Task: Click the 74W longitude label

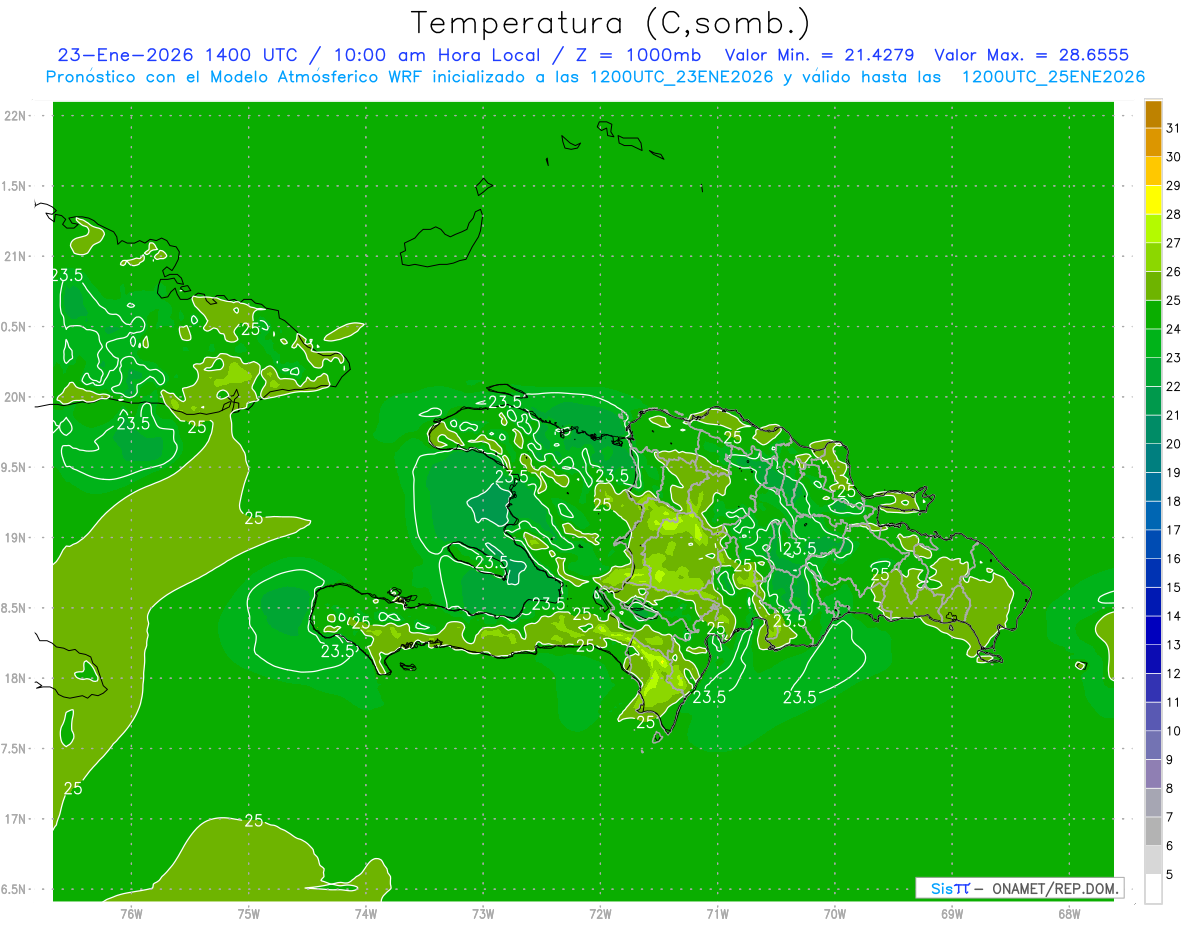Action: click(x=365, y=913)
